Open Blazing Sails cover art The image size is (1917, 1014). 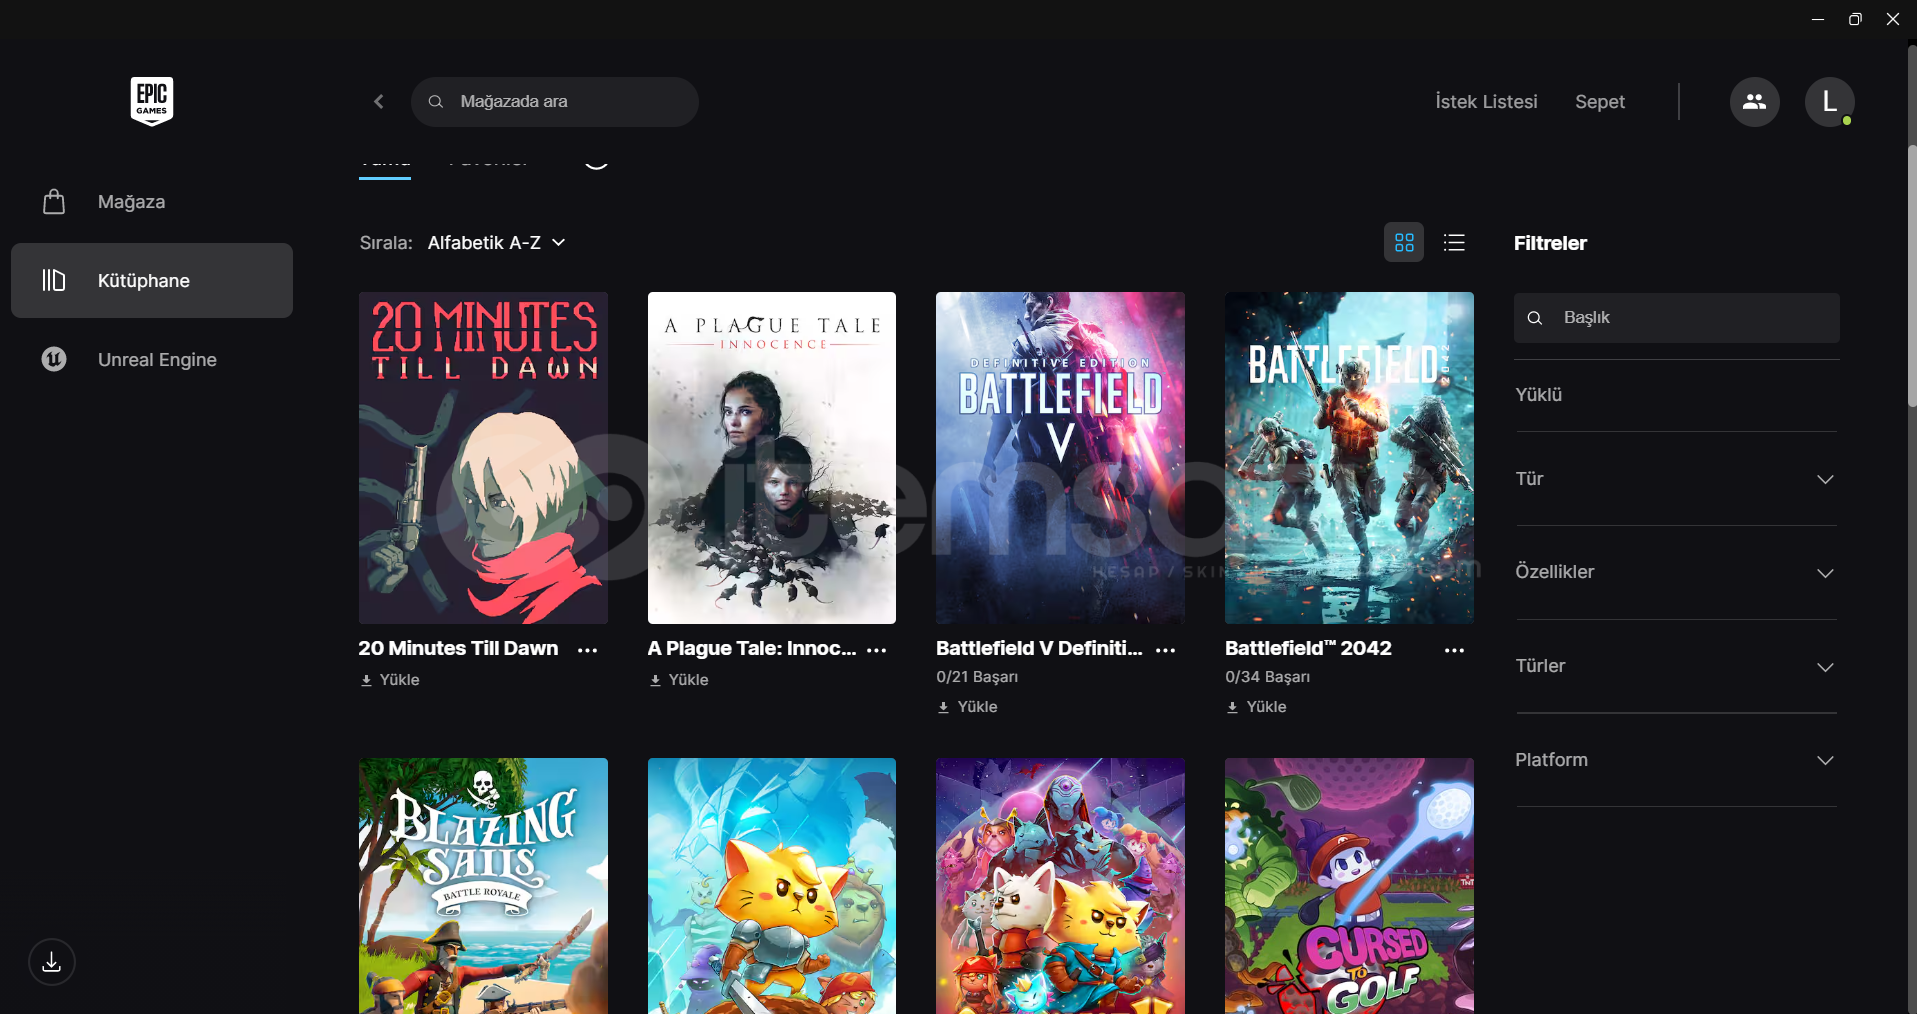tap(483, 886)
